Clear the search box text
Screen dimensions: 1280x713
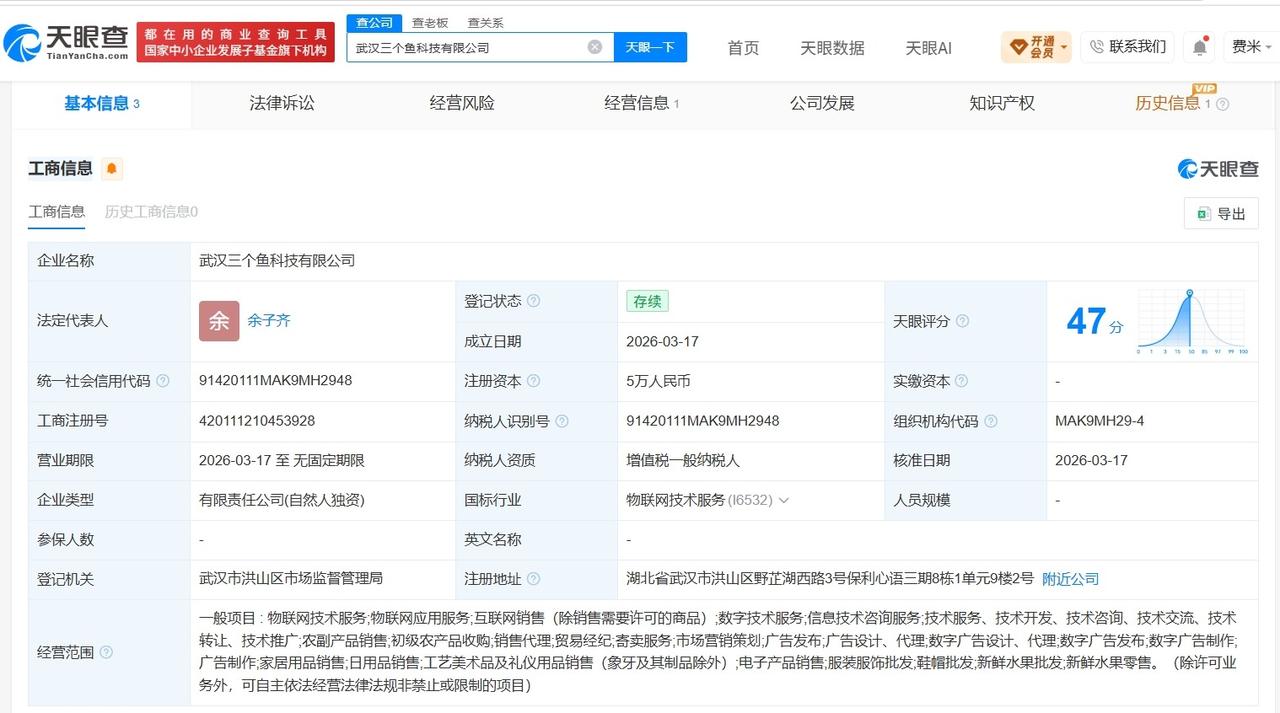594,47
